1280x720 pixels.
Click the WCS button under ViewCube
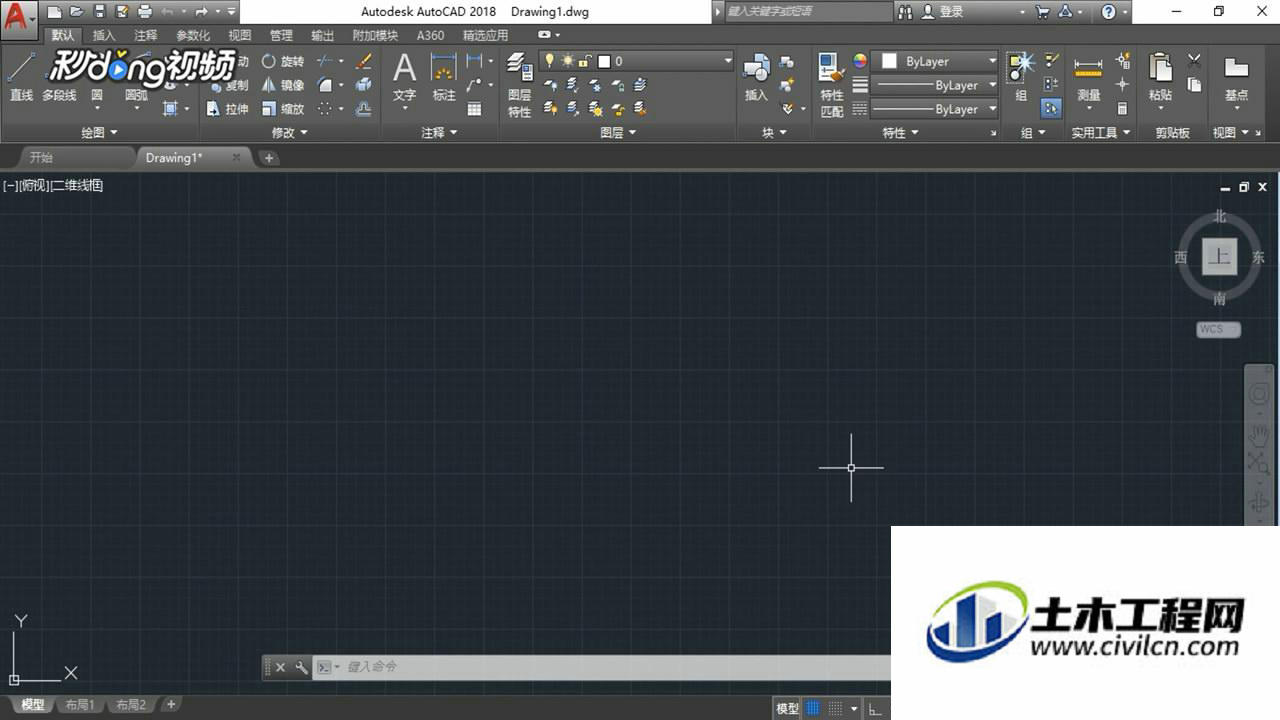coord(1218,329)
